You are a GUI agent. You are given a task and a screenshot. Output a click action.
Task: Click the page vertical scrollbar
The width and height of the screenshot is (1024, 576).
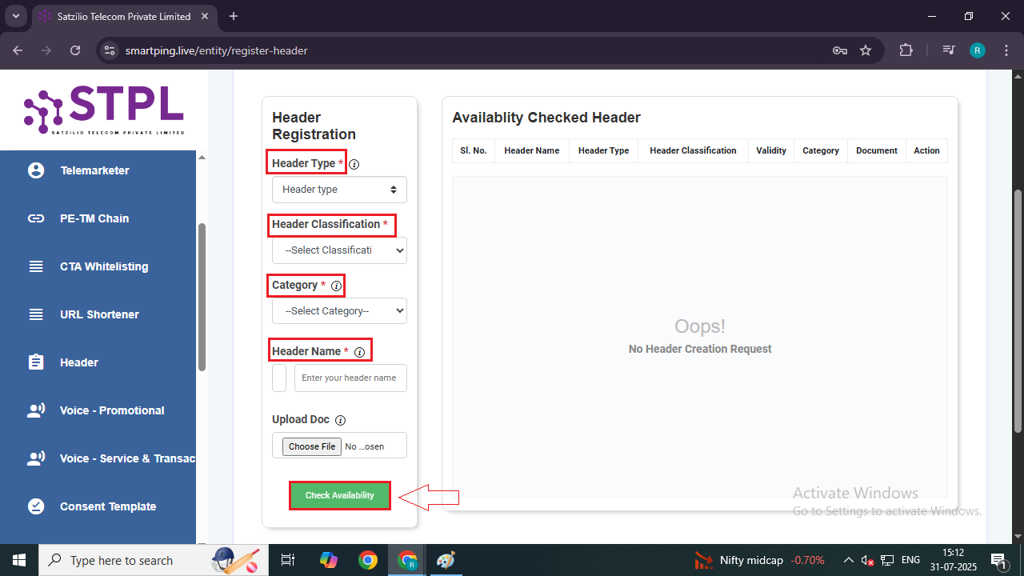point(1017,310)
